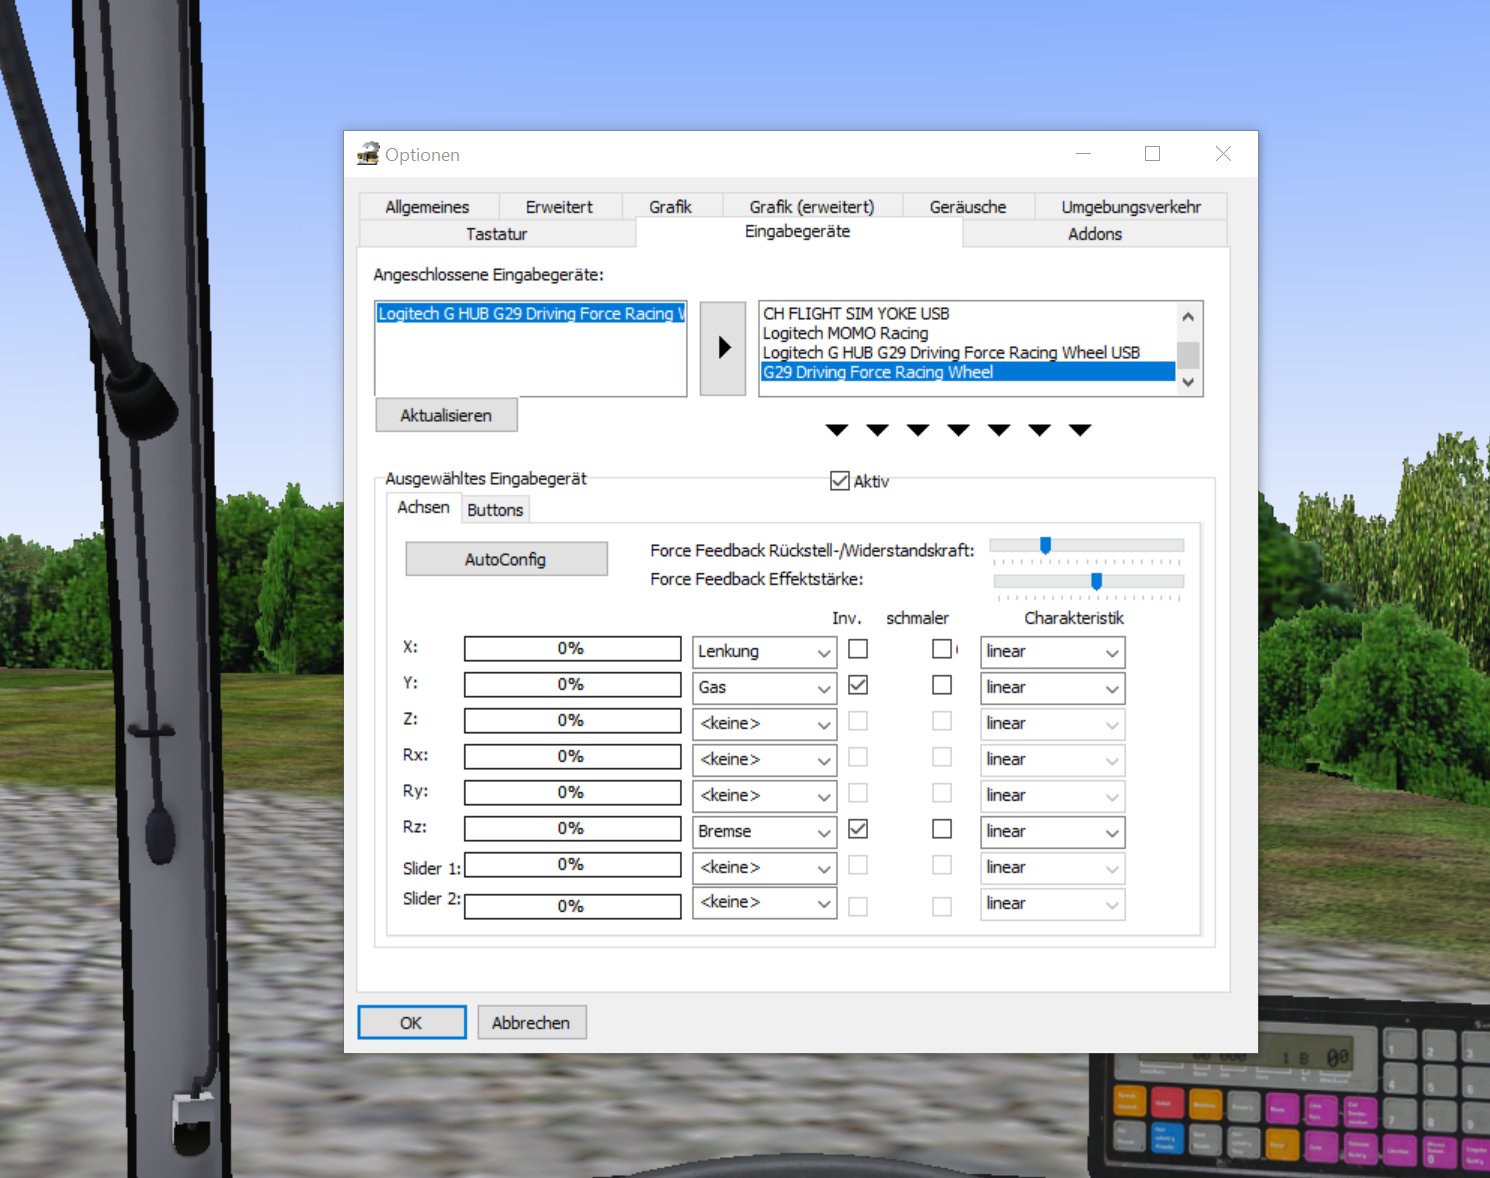Viewport: 1490px width, 1178px height.
Task: Expand Charakteristik dropdown for Y axis
Action: 1052,688
